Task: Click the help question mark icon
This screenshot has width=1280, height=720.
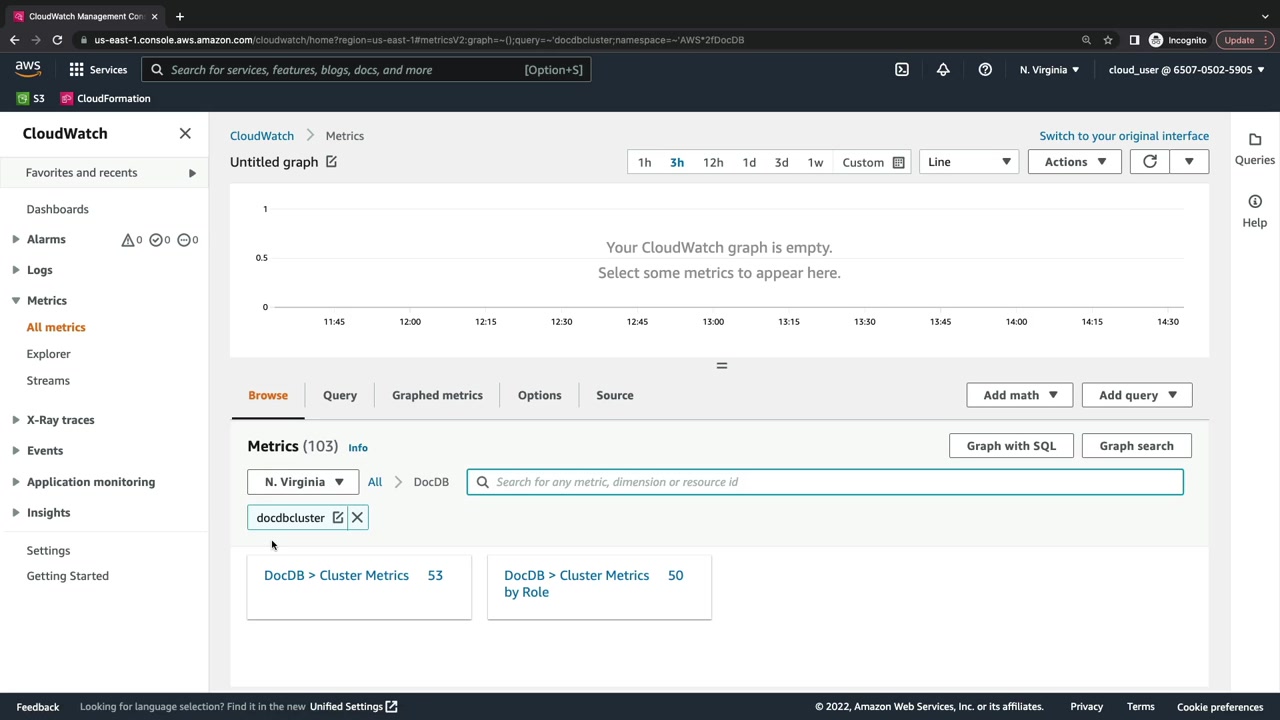Action: click(985, 70)
